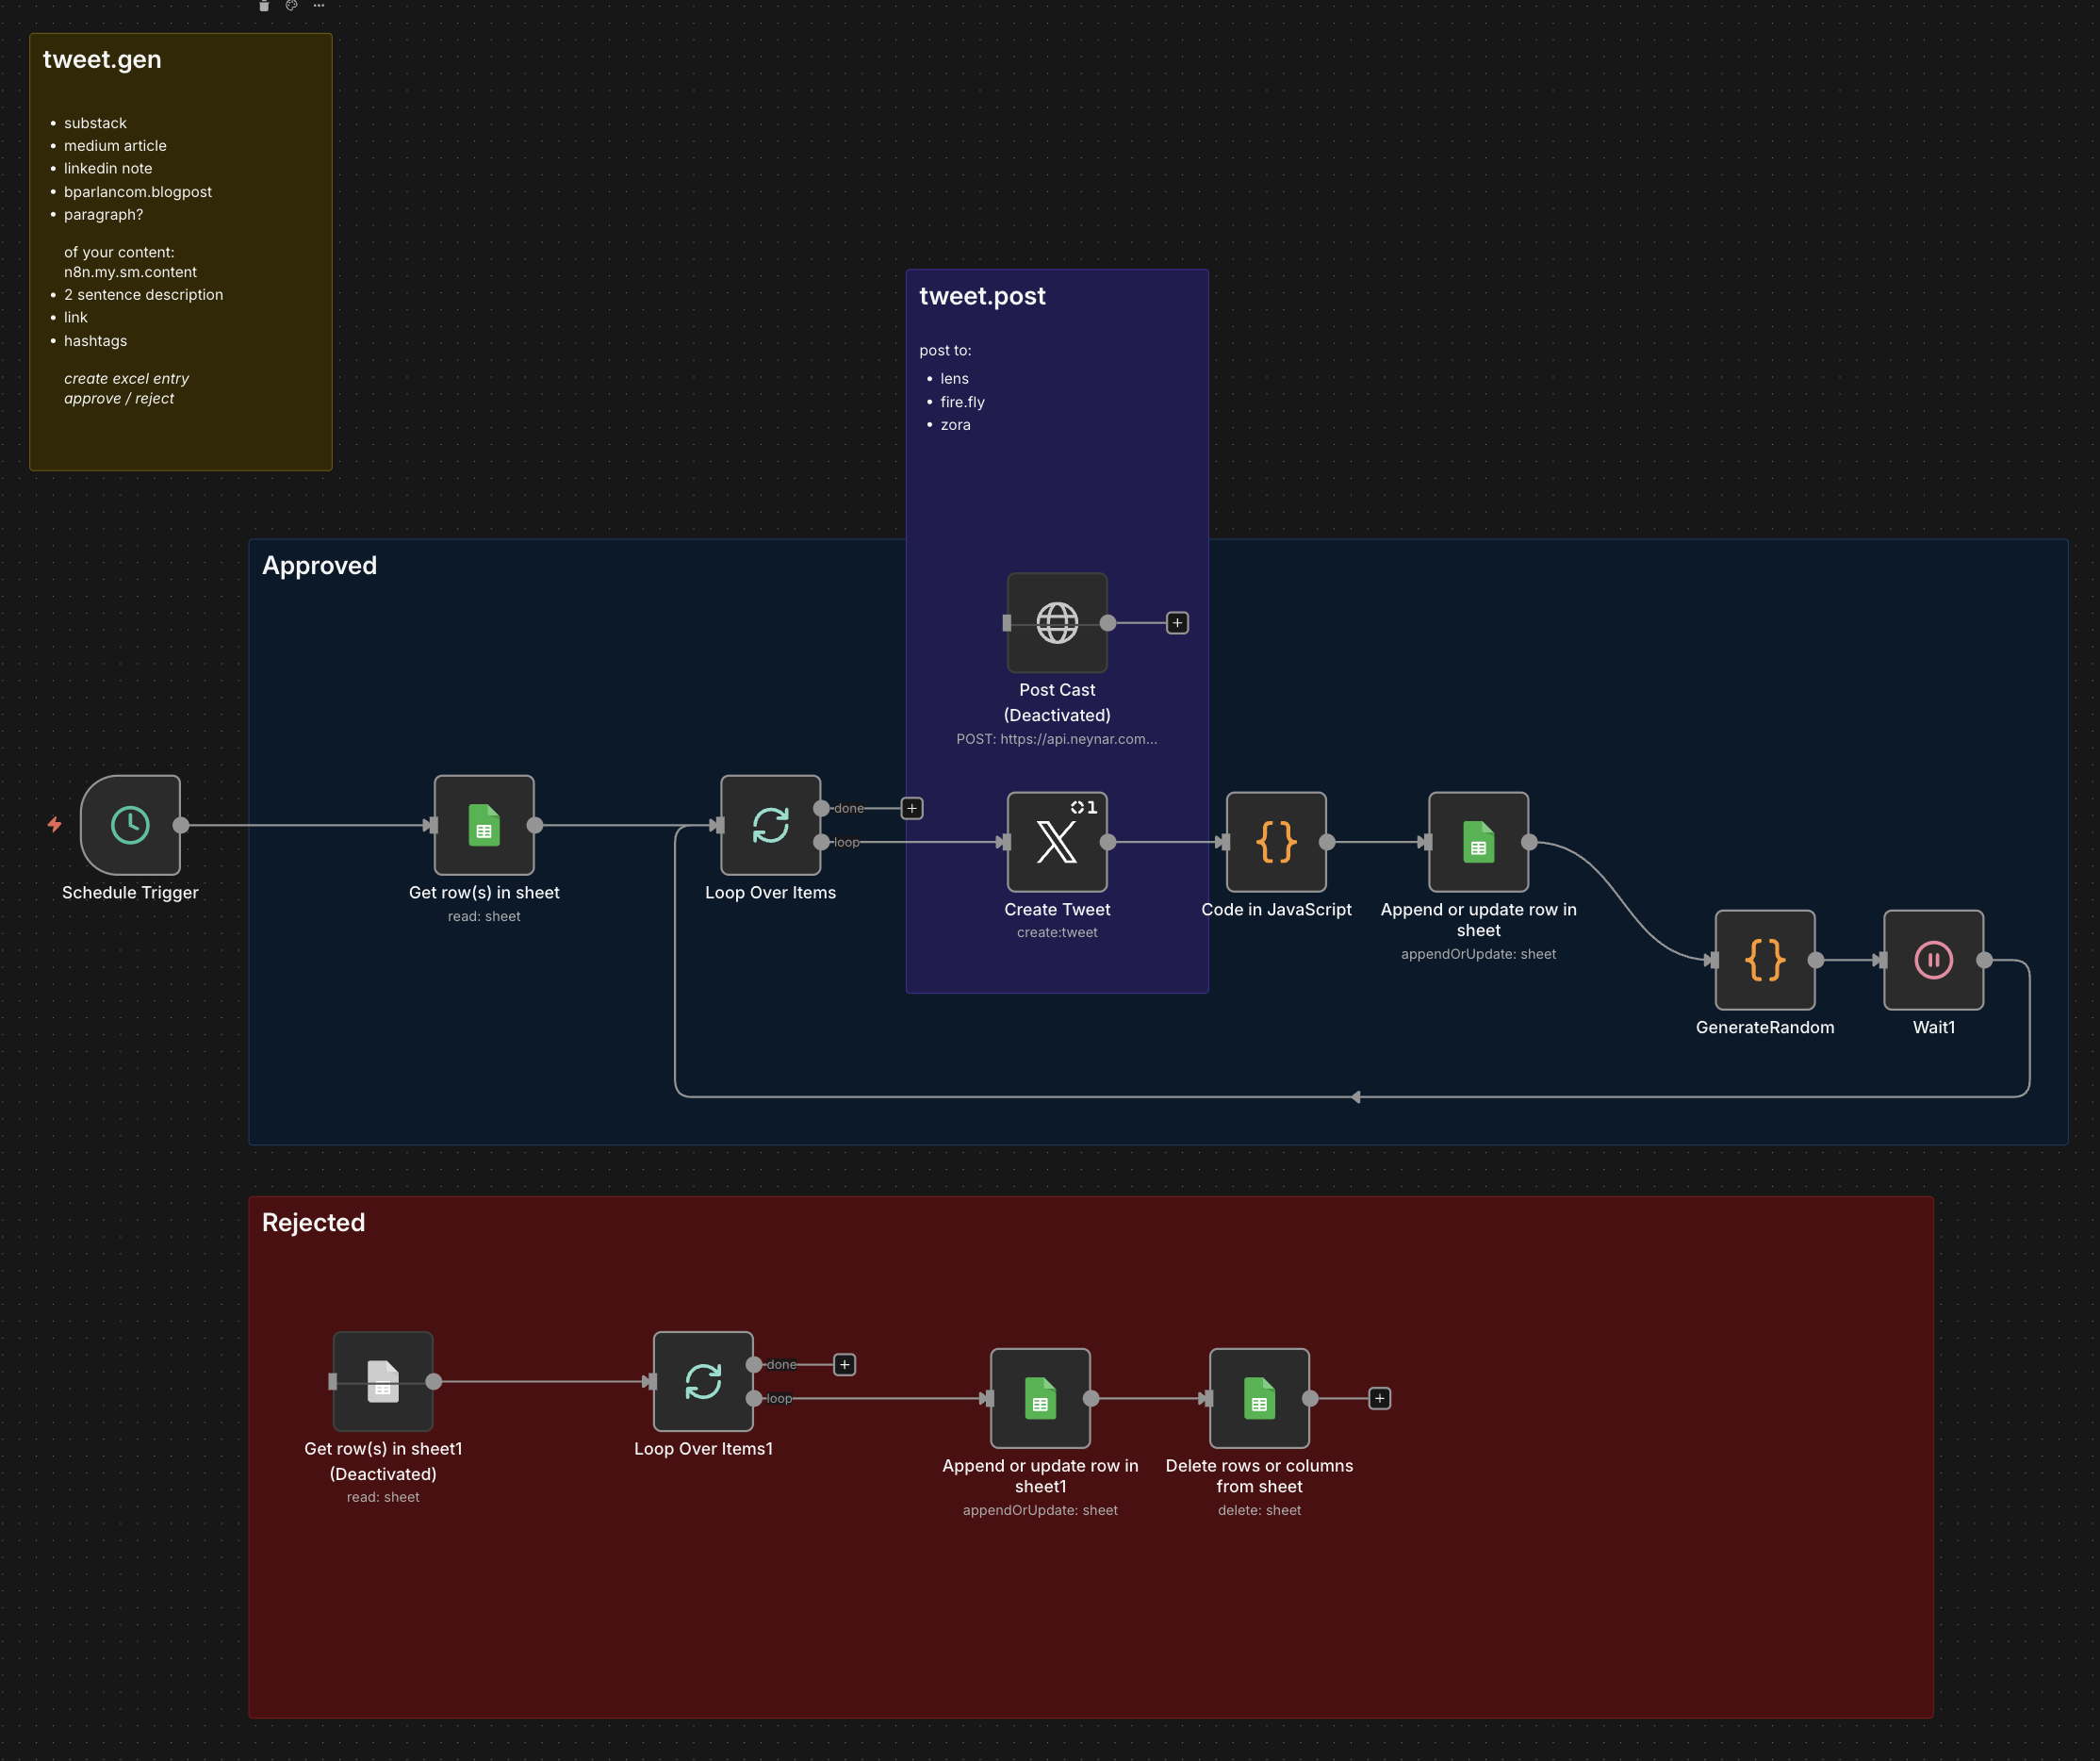Select the GenerateRandom code node
The width and height of the screenshot is (2100, 1761).
[1764, 960]
